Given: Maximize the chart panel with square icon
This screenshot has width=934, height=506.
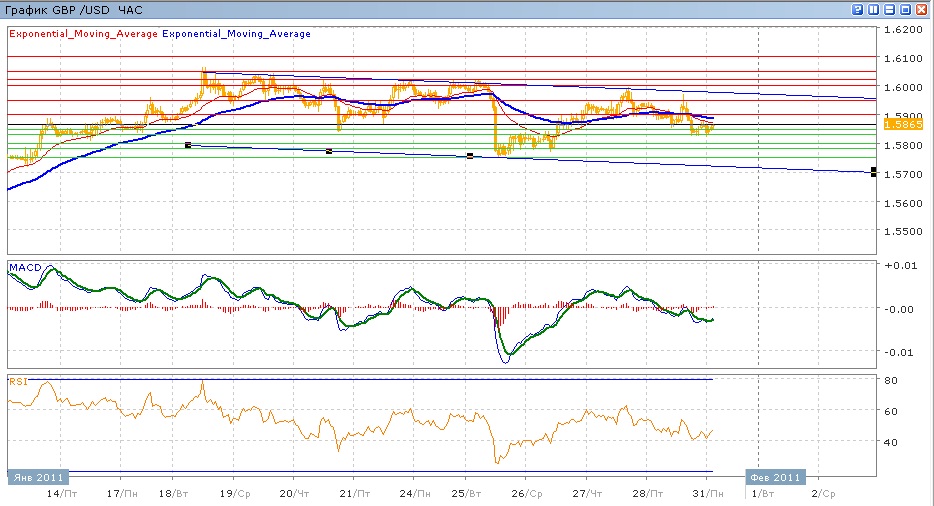Looking at the screenshot, I should (905, 10).
